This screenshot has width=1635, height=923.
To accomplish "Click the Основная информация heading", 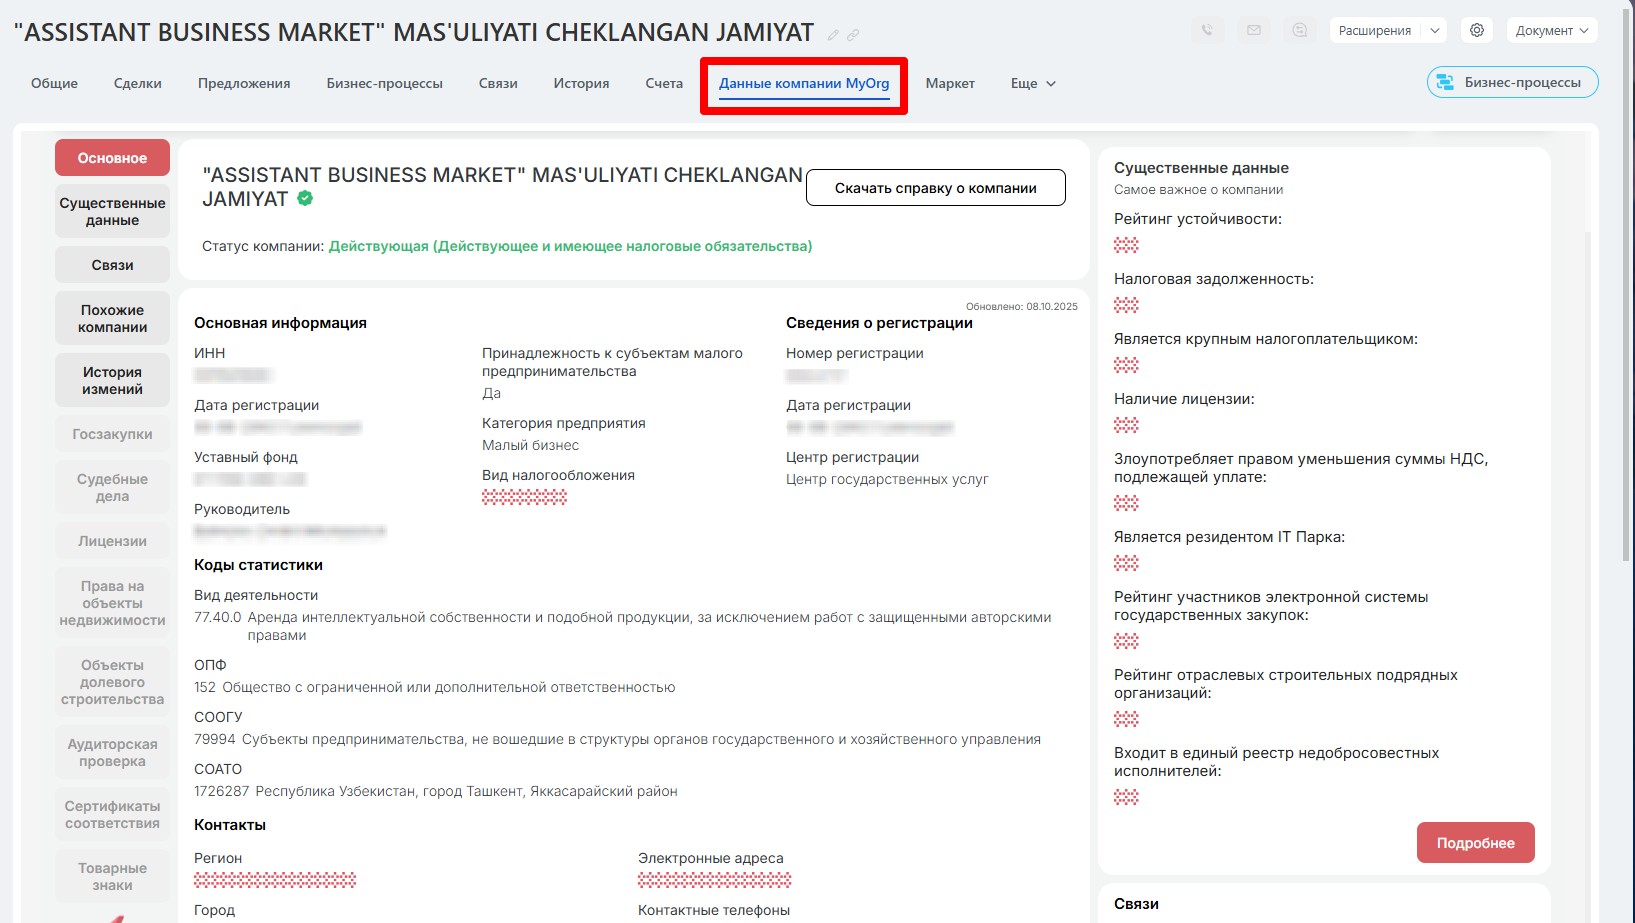I will [280, 323].
